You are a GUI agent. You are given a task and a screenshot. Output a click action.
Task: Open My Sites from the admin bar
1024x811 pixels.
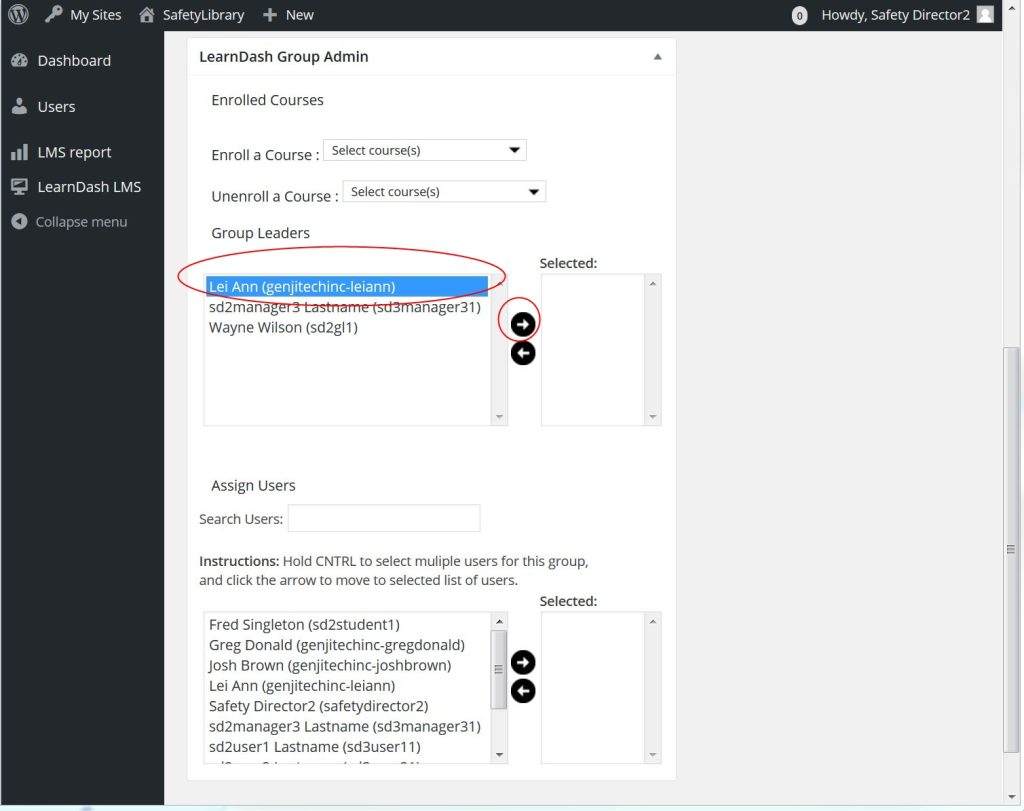pyautogui.click(x=84, y=15)
